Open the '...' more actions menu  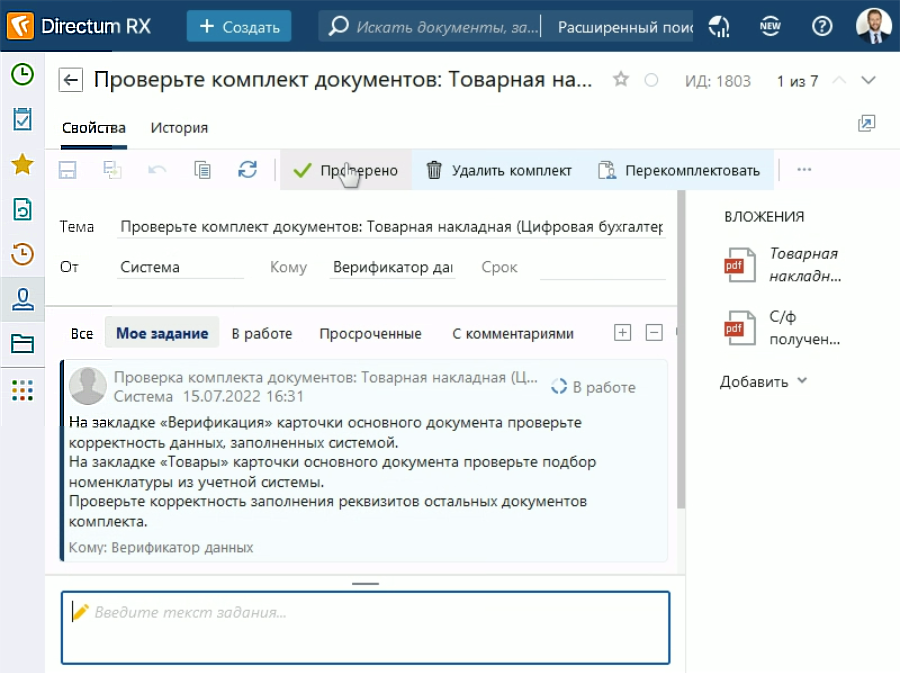pyautogui.click(x=803, y=170)
